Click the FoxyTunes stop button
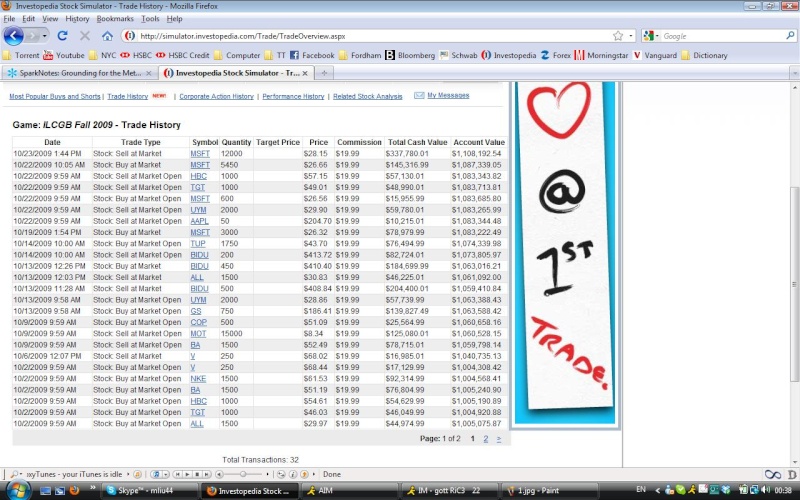The width and height of the screenshot is (800, 500). (x=197, y=474)
